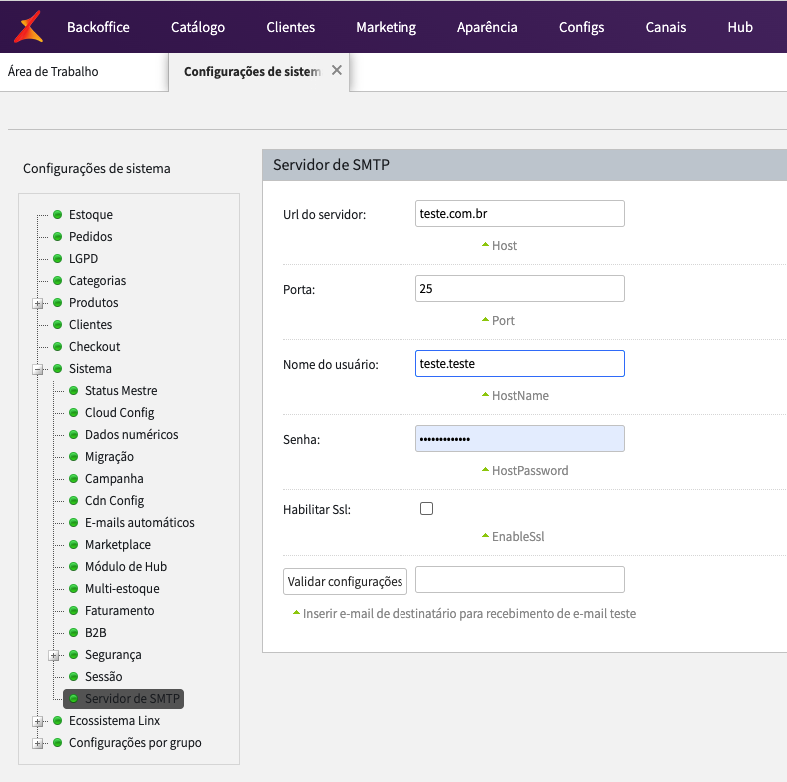
Task: Open the Aparência menu
Action: 487,27
